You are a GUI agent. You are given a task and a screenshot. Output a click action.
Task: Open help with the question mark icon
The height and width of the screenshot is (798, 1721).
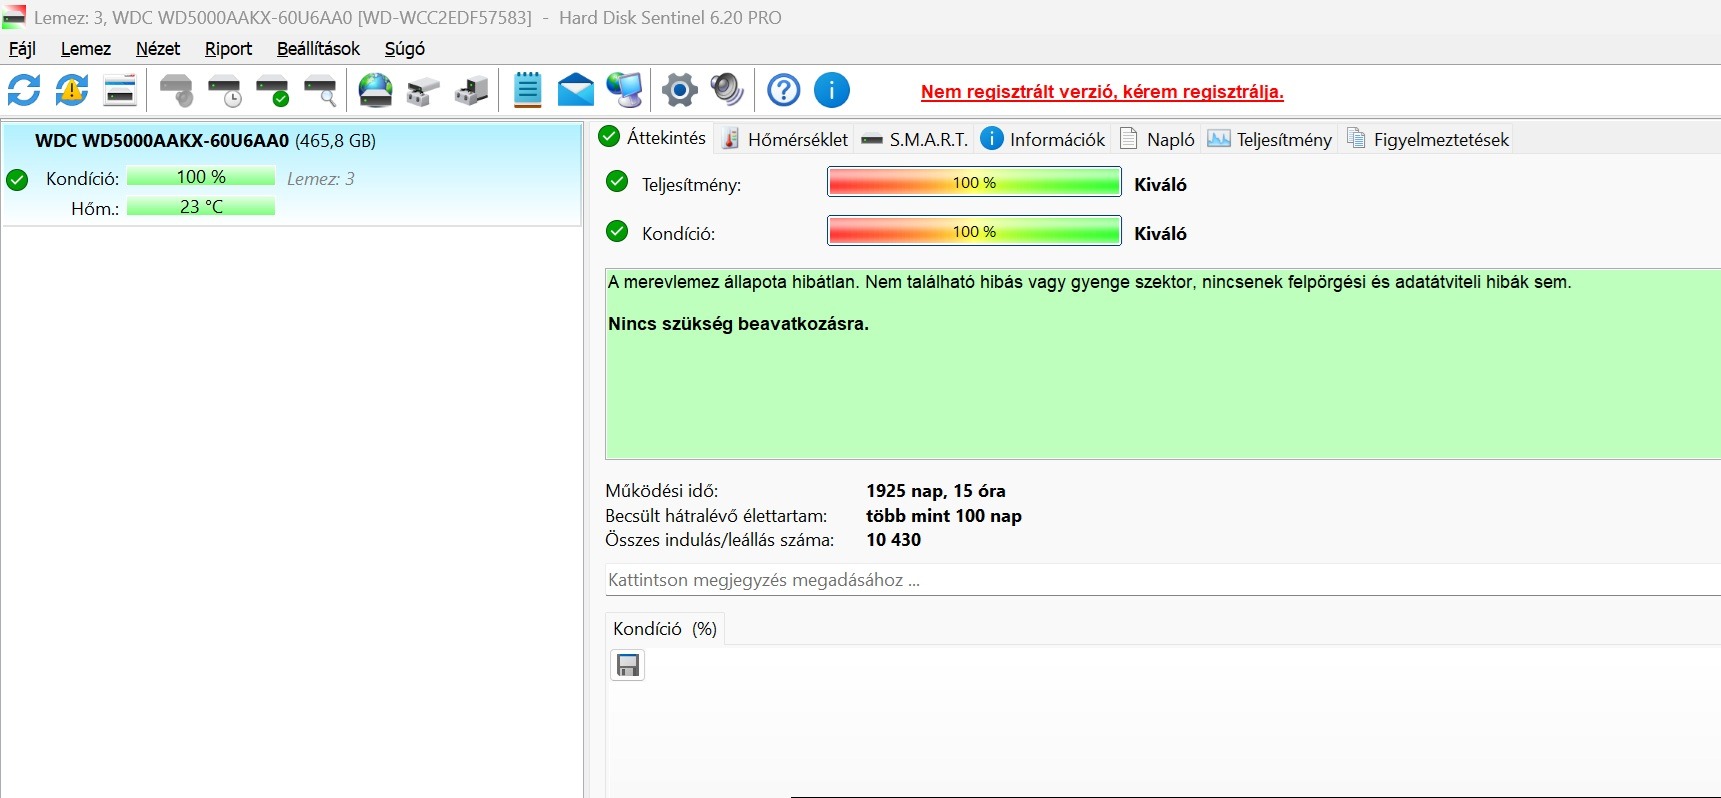pyautogui.click(x=783, y=90)
